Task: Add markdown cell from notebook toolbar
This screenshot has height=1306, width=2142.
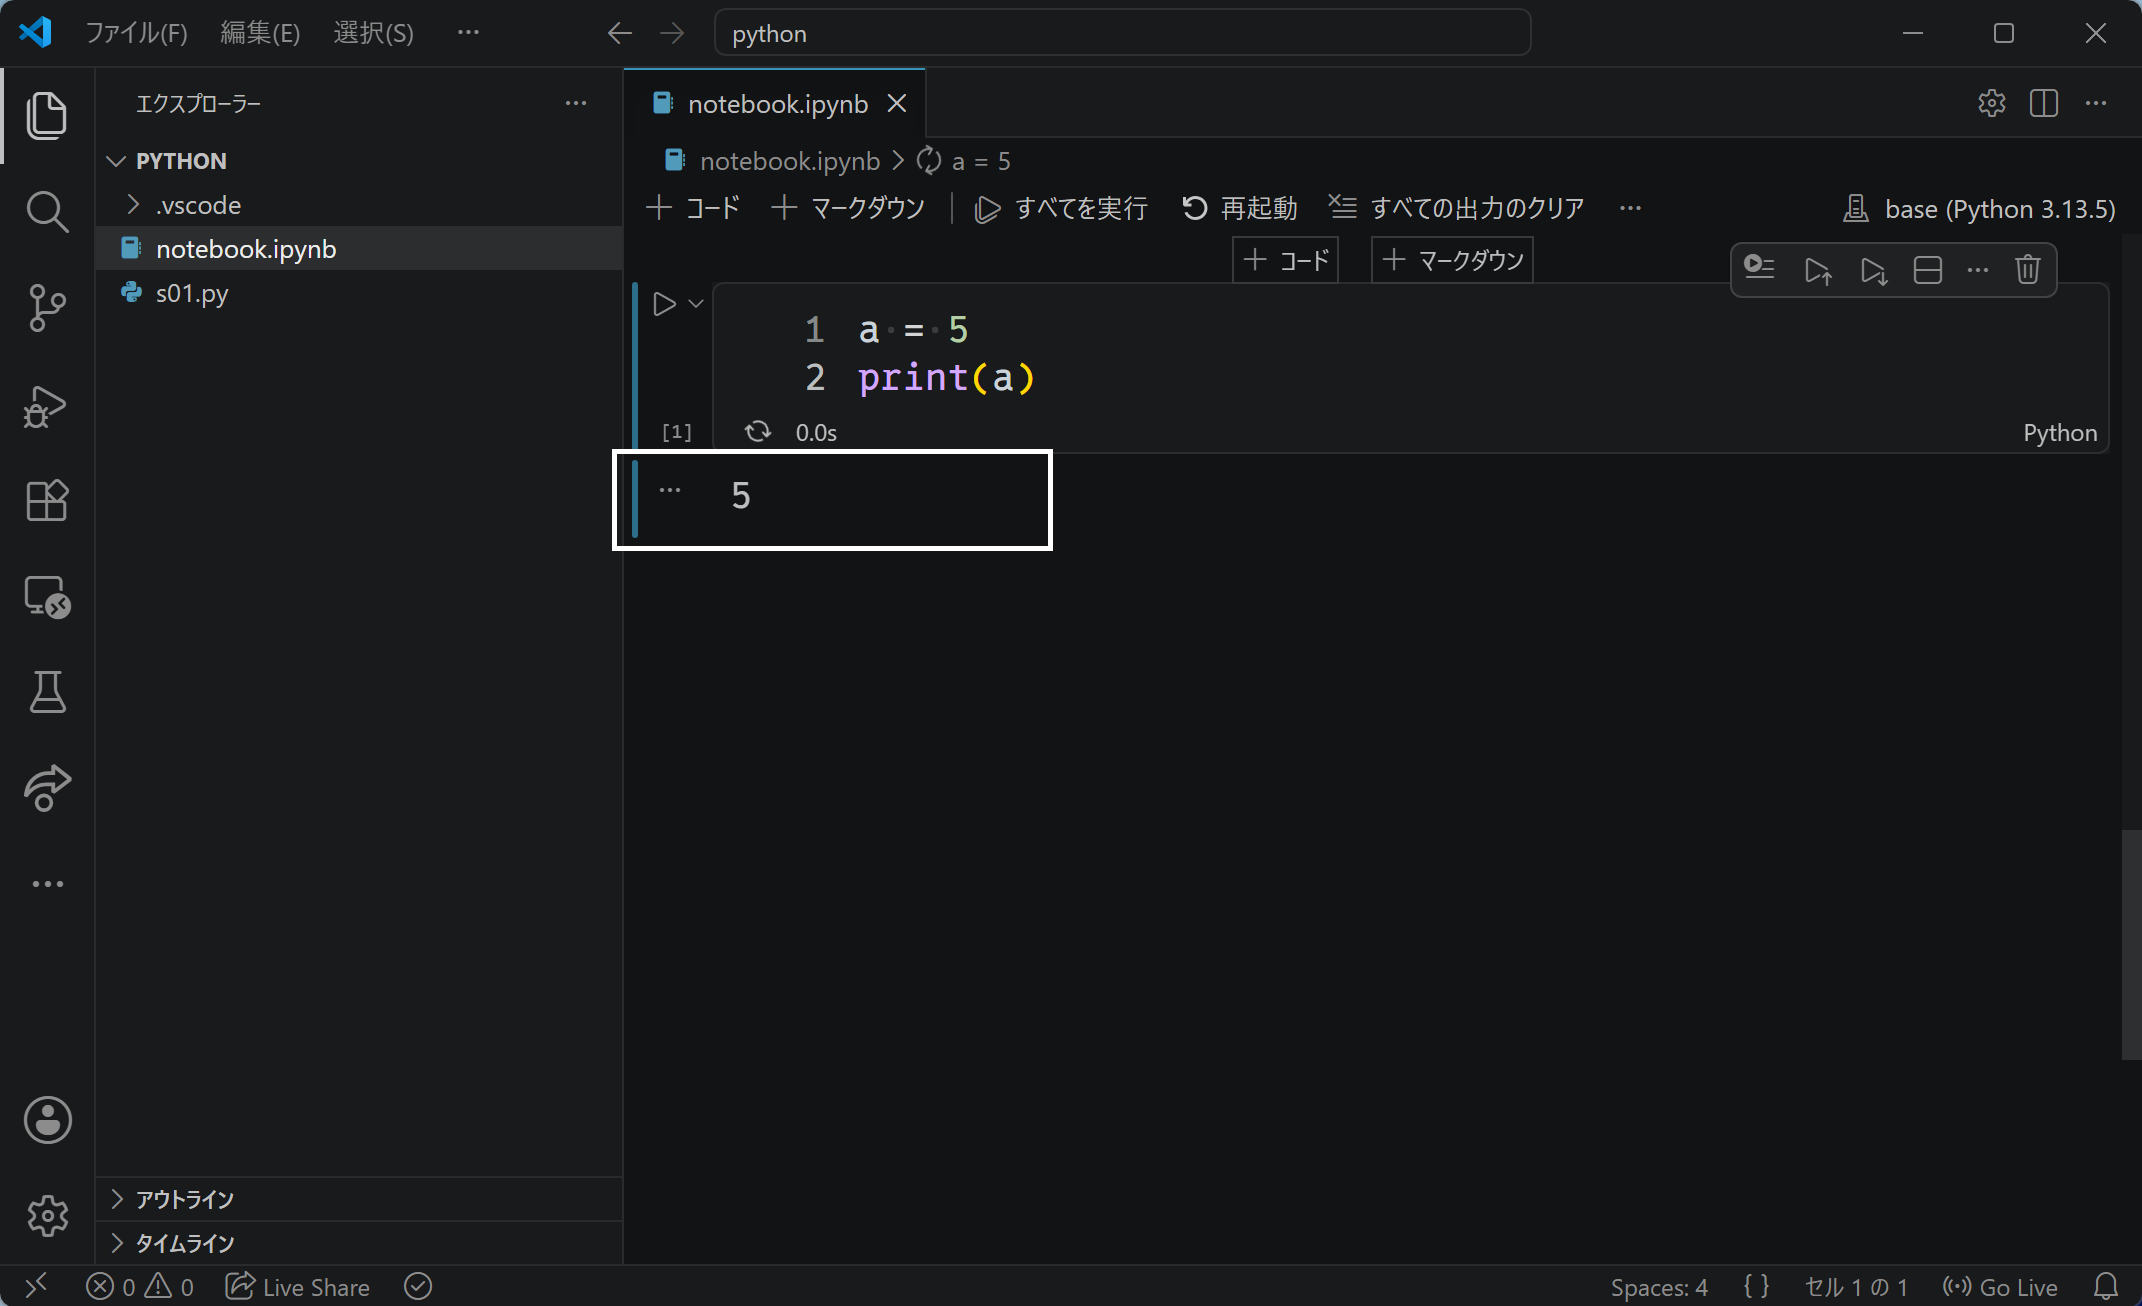Action: point(848,208)
